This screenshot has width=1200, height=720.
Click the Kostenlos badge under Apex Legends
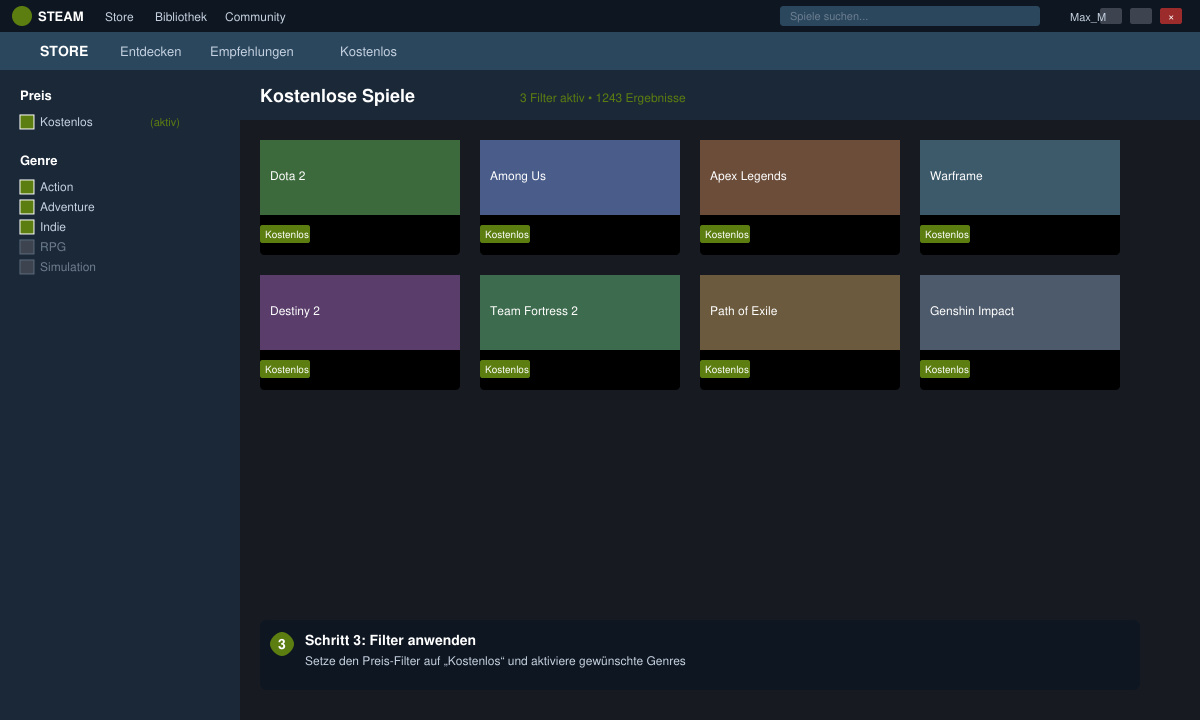click(725, 234)
